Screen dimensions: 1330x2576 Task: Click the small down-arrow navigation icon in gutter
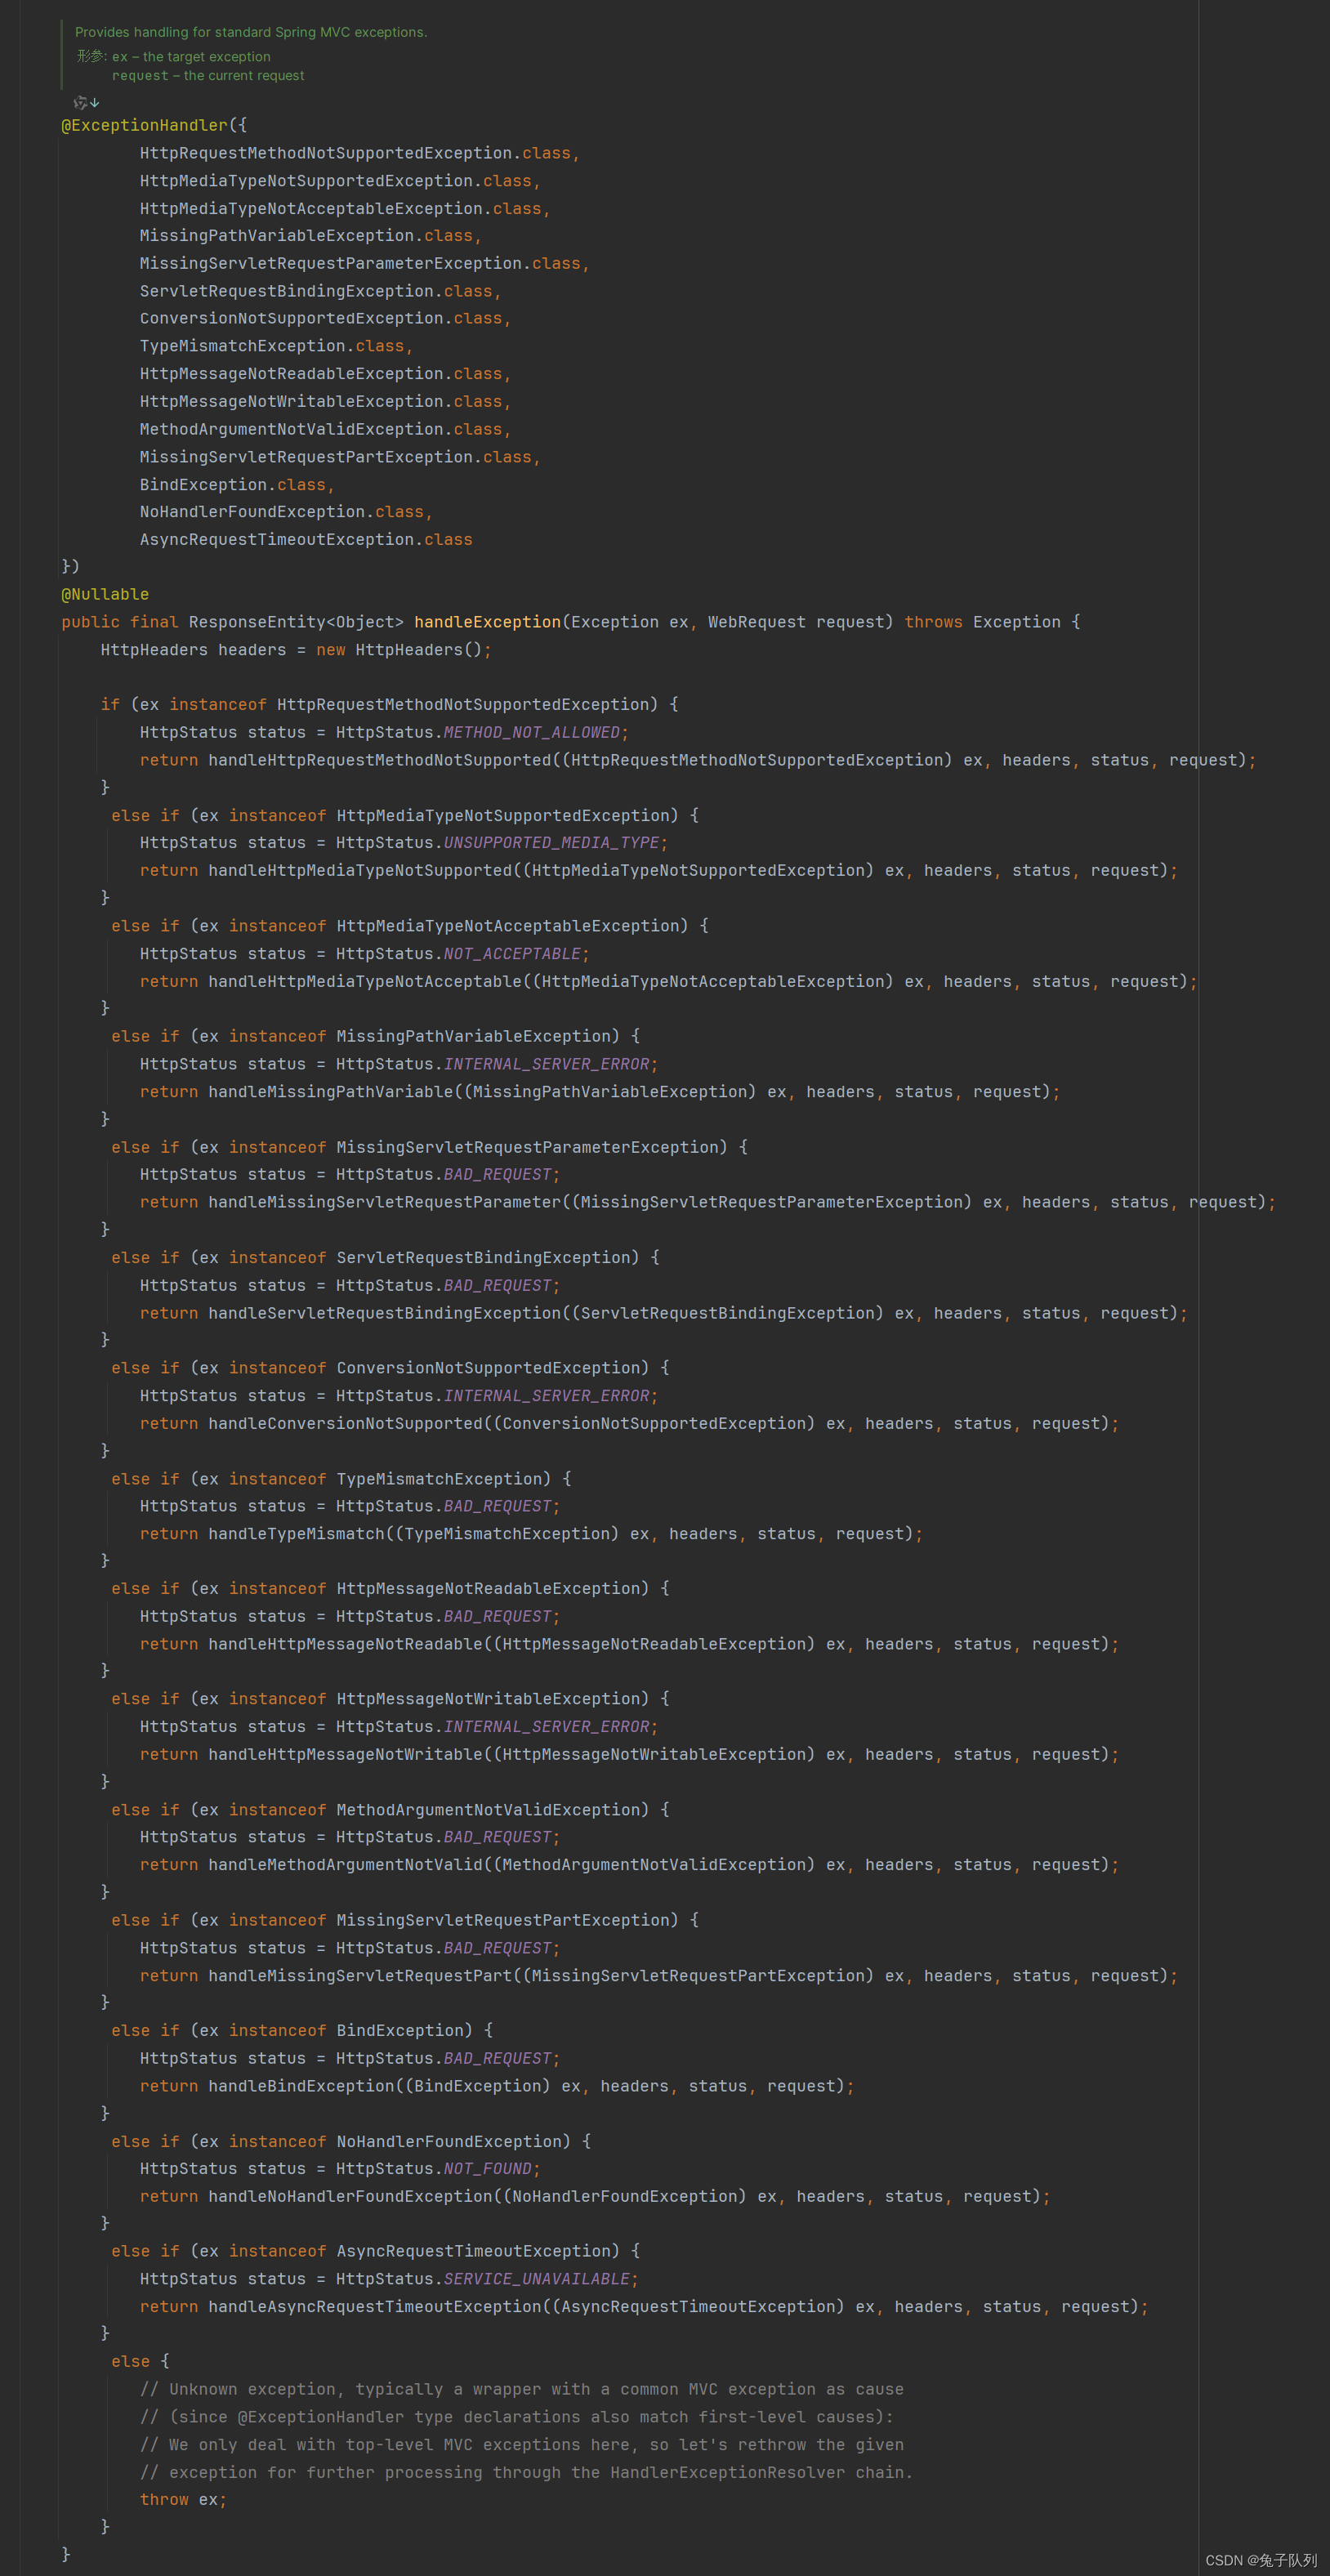click(95, 103)
